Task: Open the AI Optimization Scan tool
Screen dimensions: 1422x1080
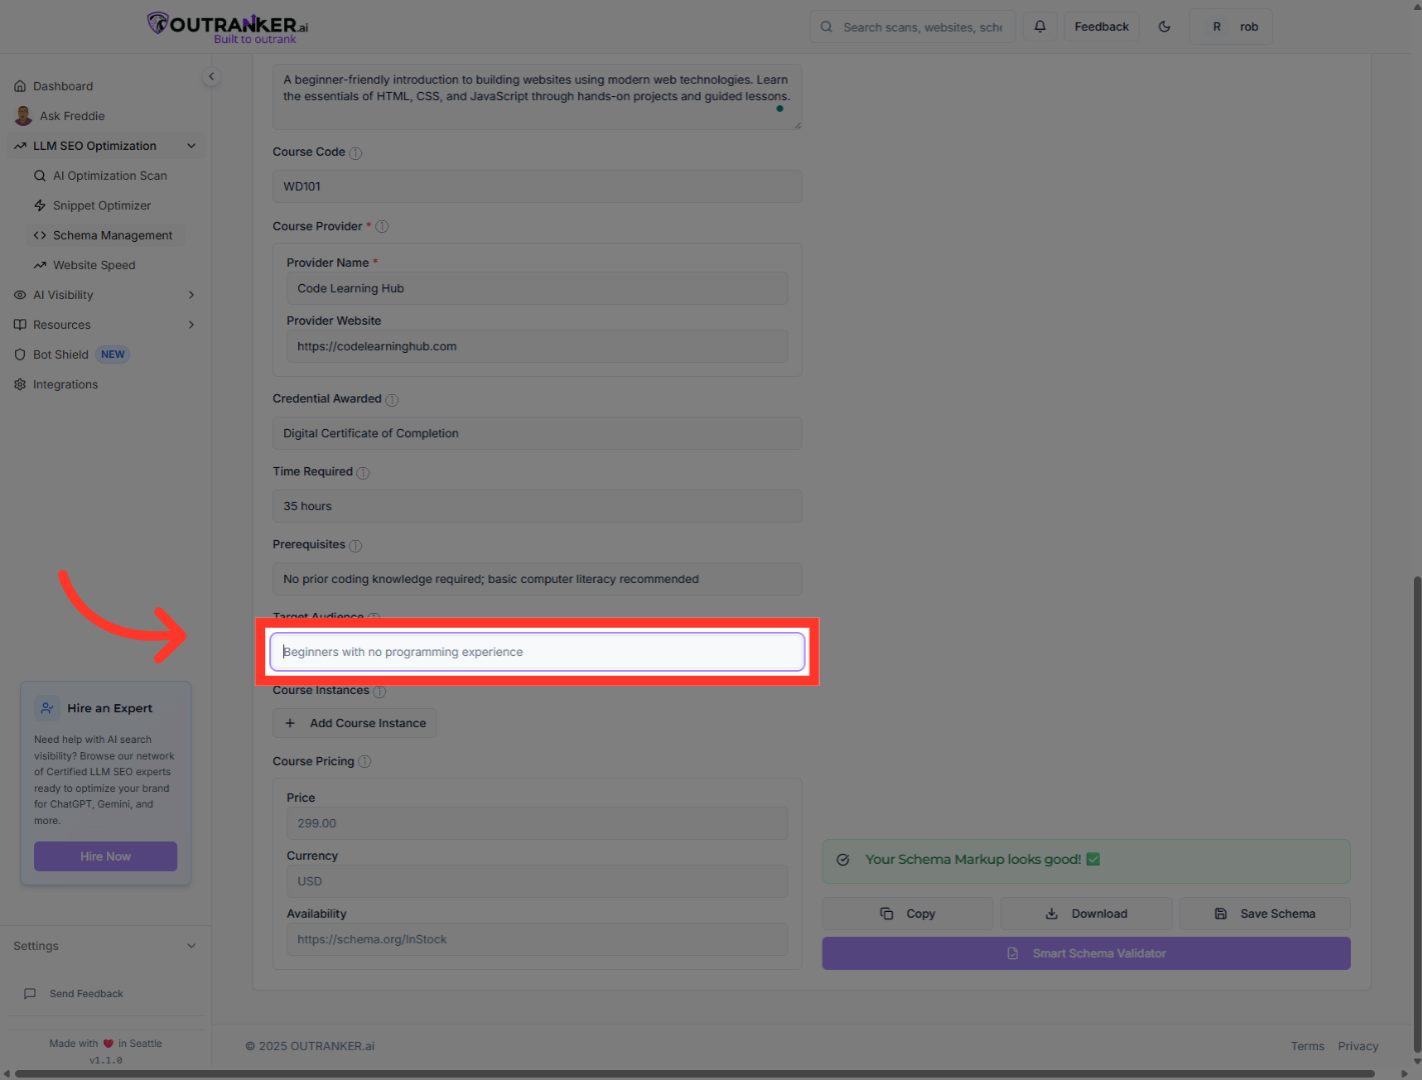Action: 110,175
